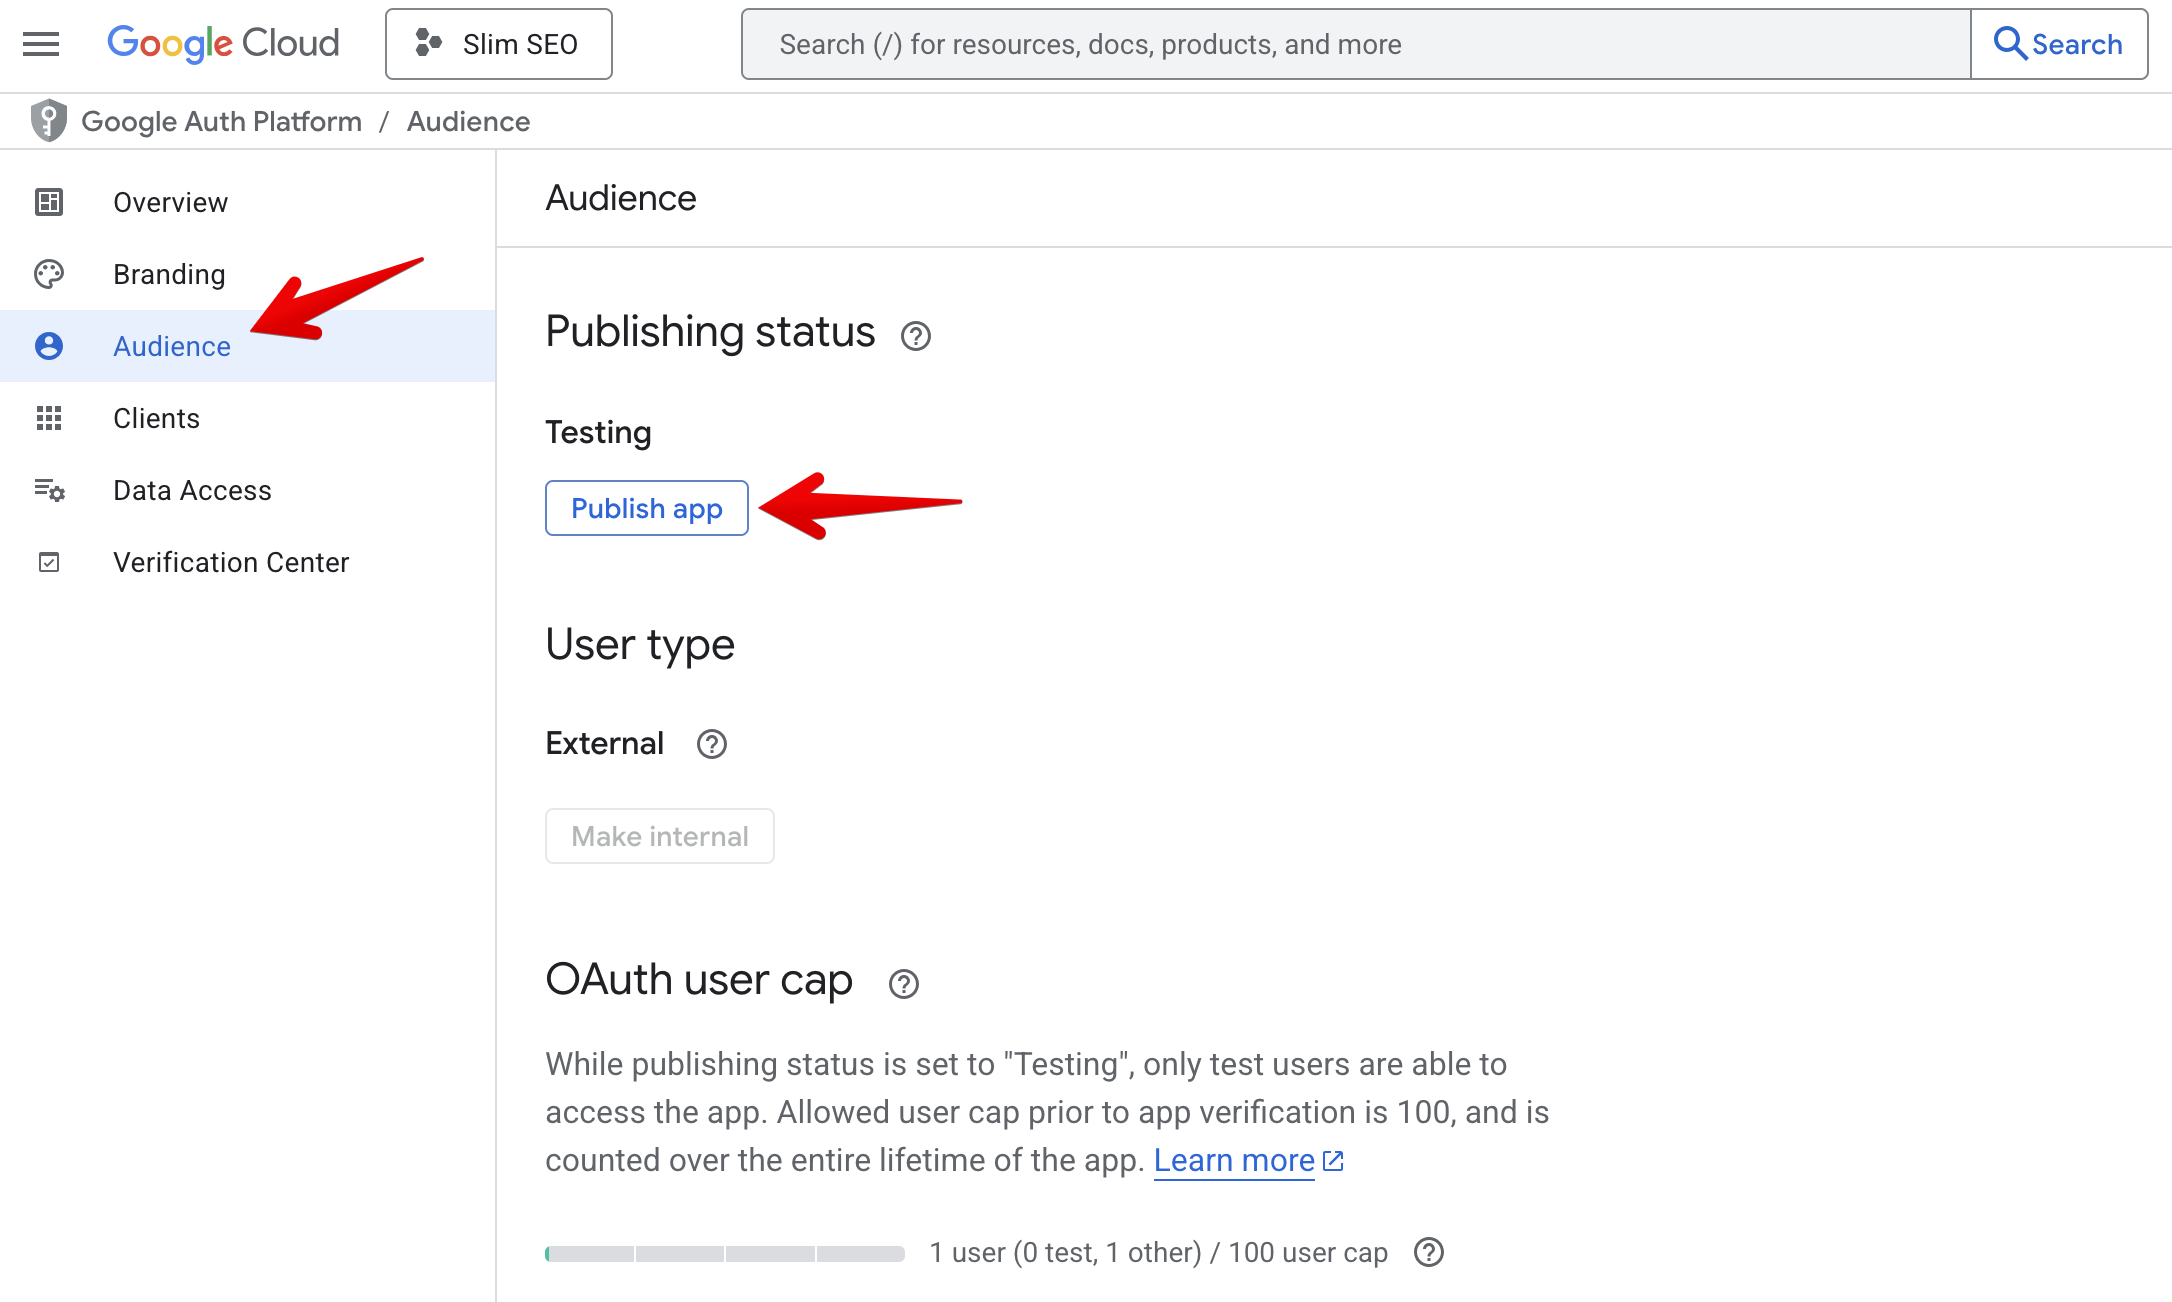Open the Learn more link
The height and width of the screenshot is (1302, 2172).
coord(1248,1160)
